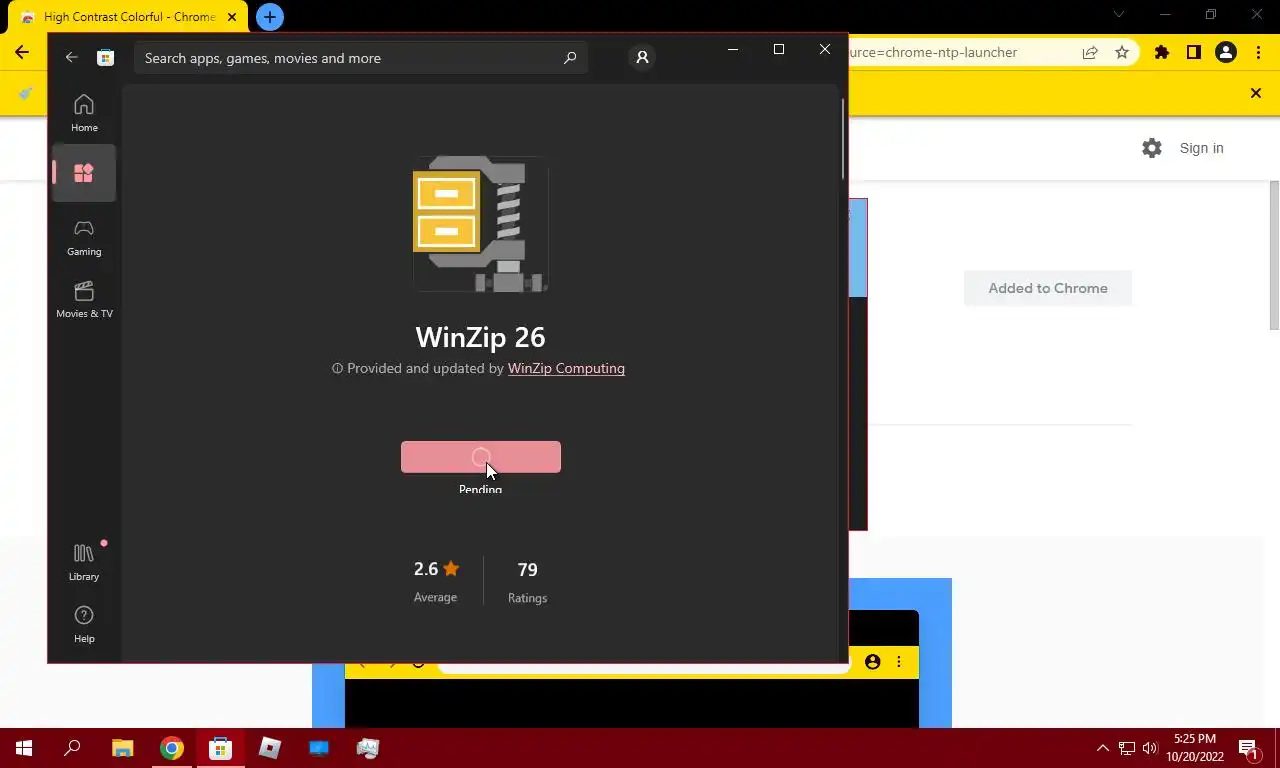Click the pending install button

click(x=481, y=457)
